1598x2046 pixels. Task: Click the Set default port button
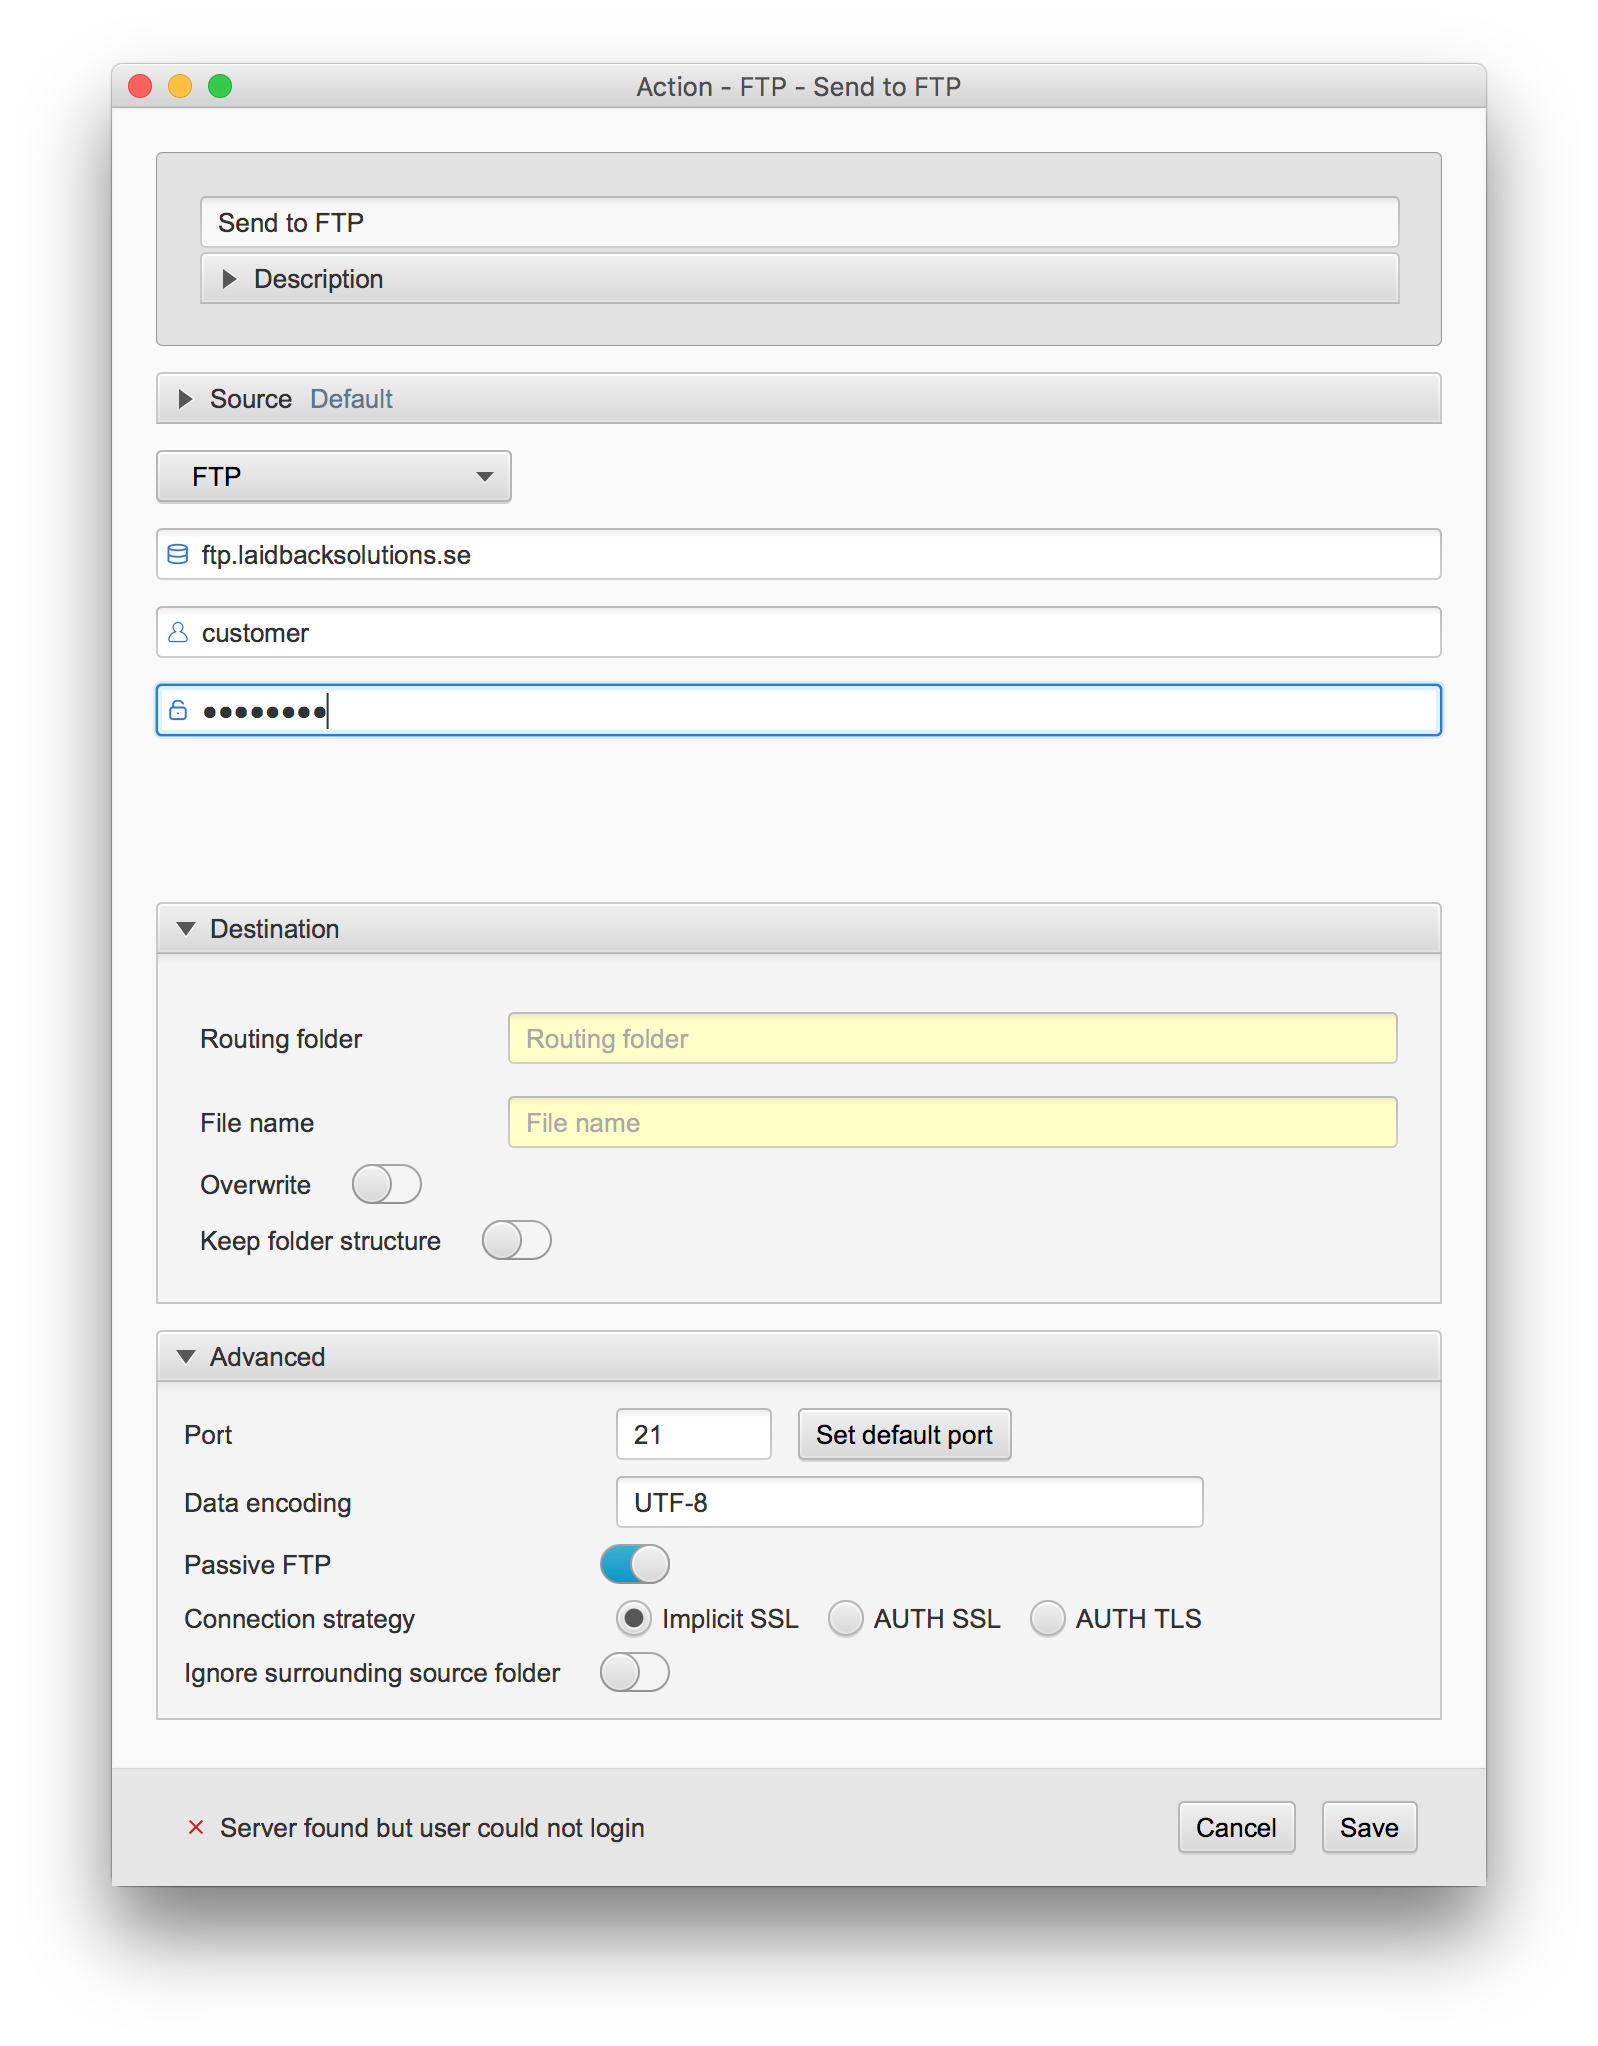(904, 1435)
